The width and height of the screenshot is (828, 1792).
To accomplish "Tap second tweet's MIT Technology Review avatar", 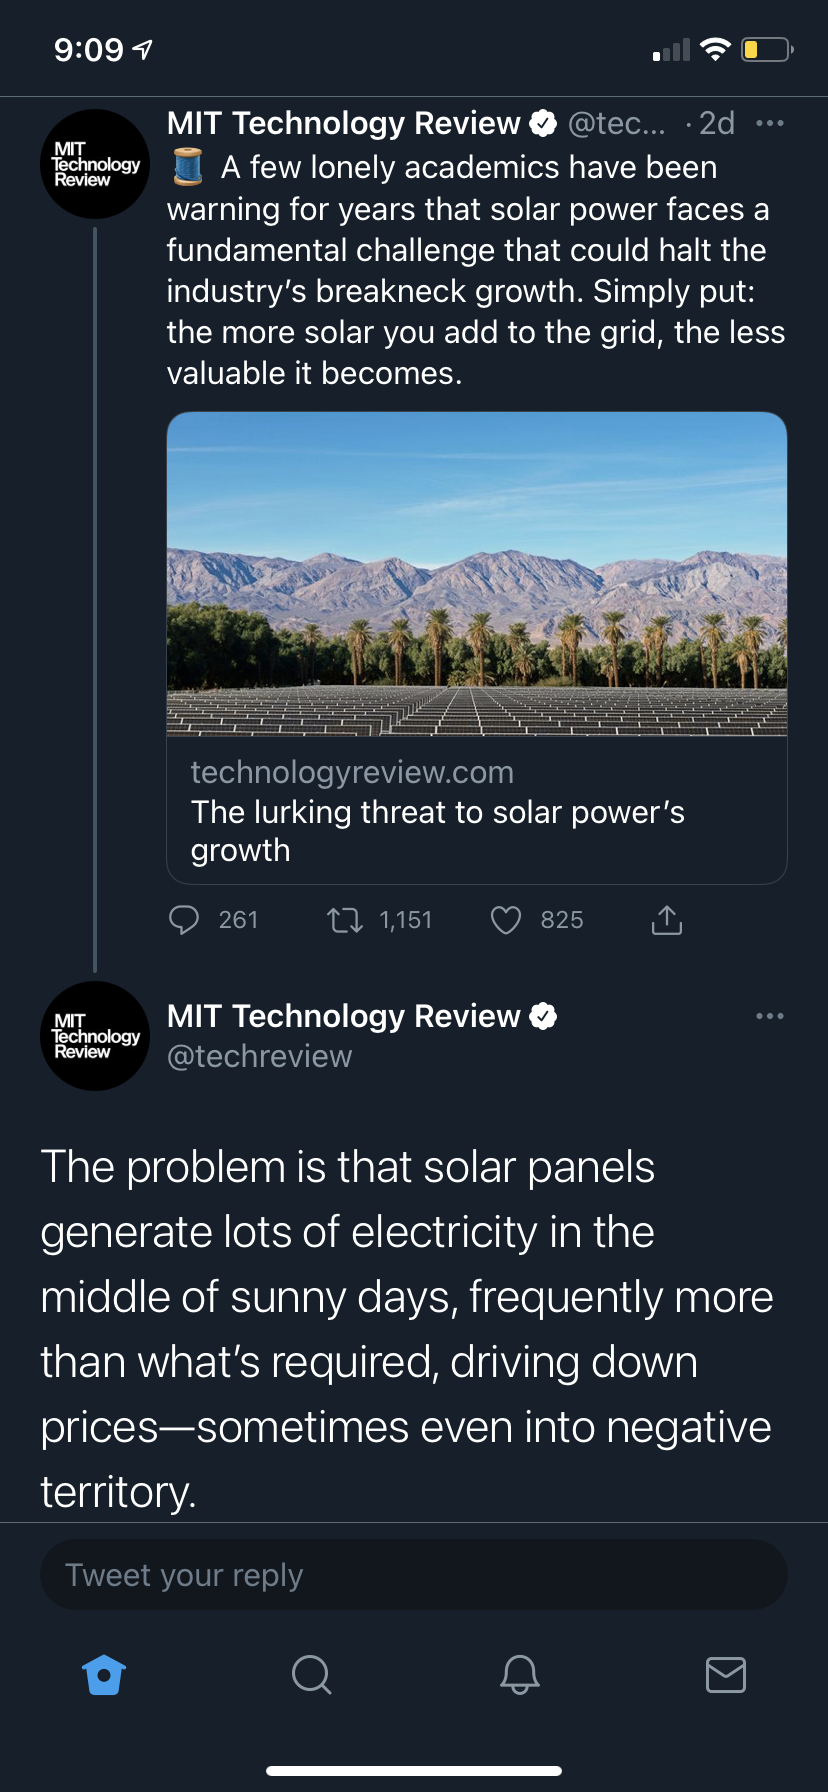I will tap(95, 1036).
